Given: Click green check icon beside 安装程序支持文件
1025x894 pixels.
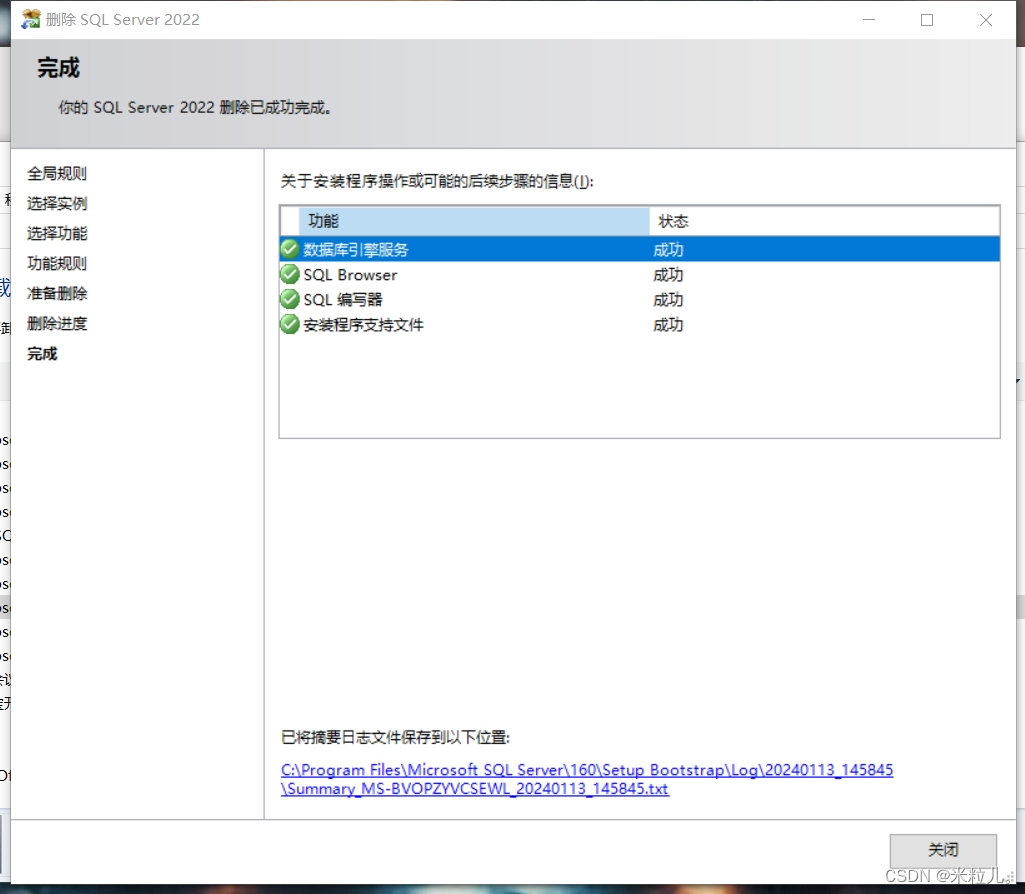Looking at the screenshot, I should (290, 324).
